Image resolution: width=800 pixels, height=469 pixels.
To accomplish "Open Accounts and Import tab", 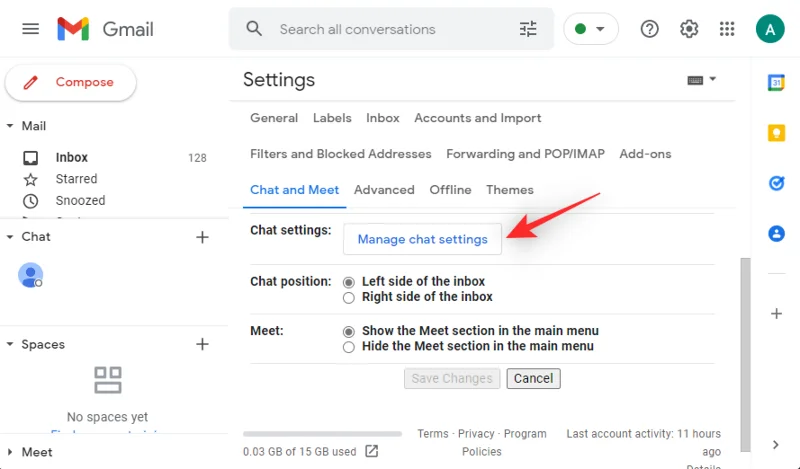I will point(478,118).
